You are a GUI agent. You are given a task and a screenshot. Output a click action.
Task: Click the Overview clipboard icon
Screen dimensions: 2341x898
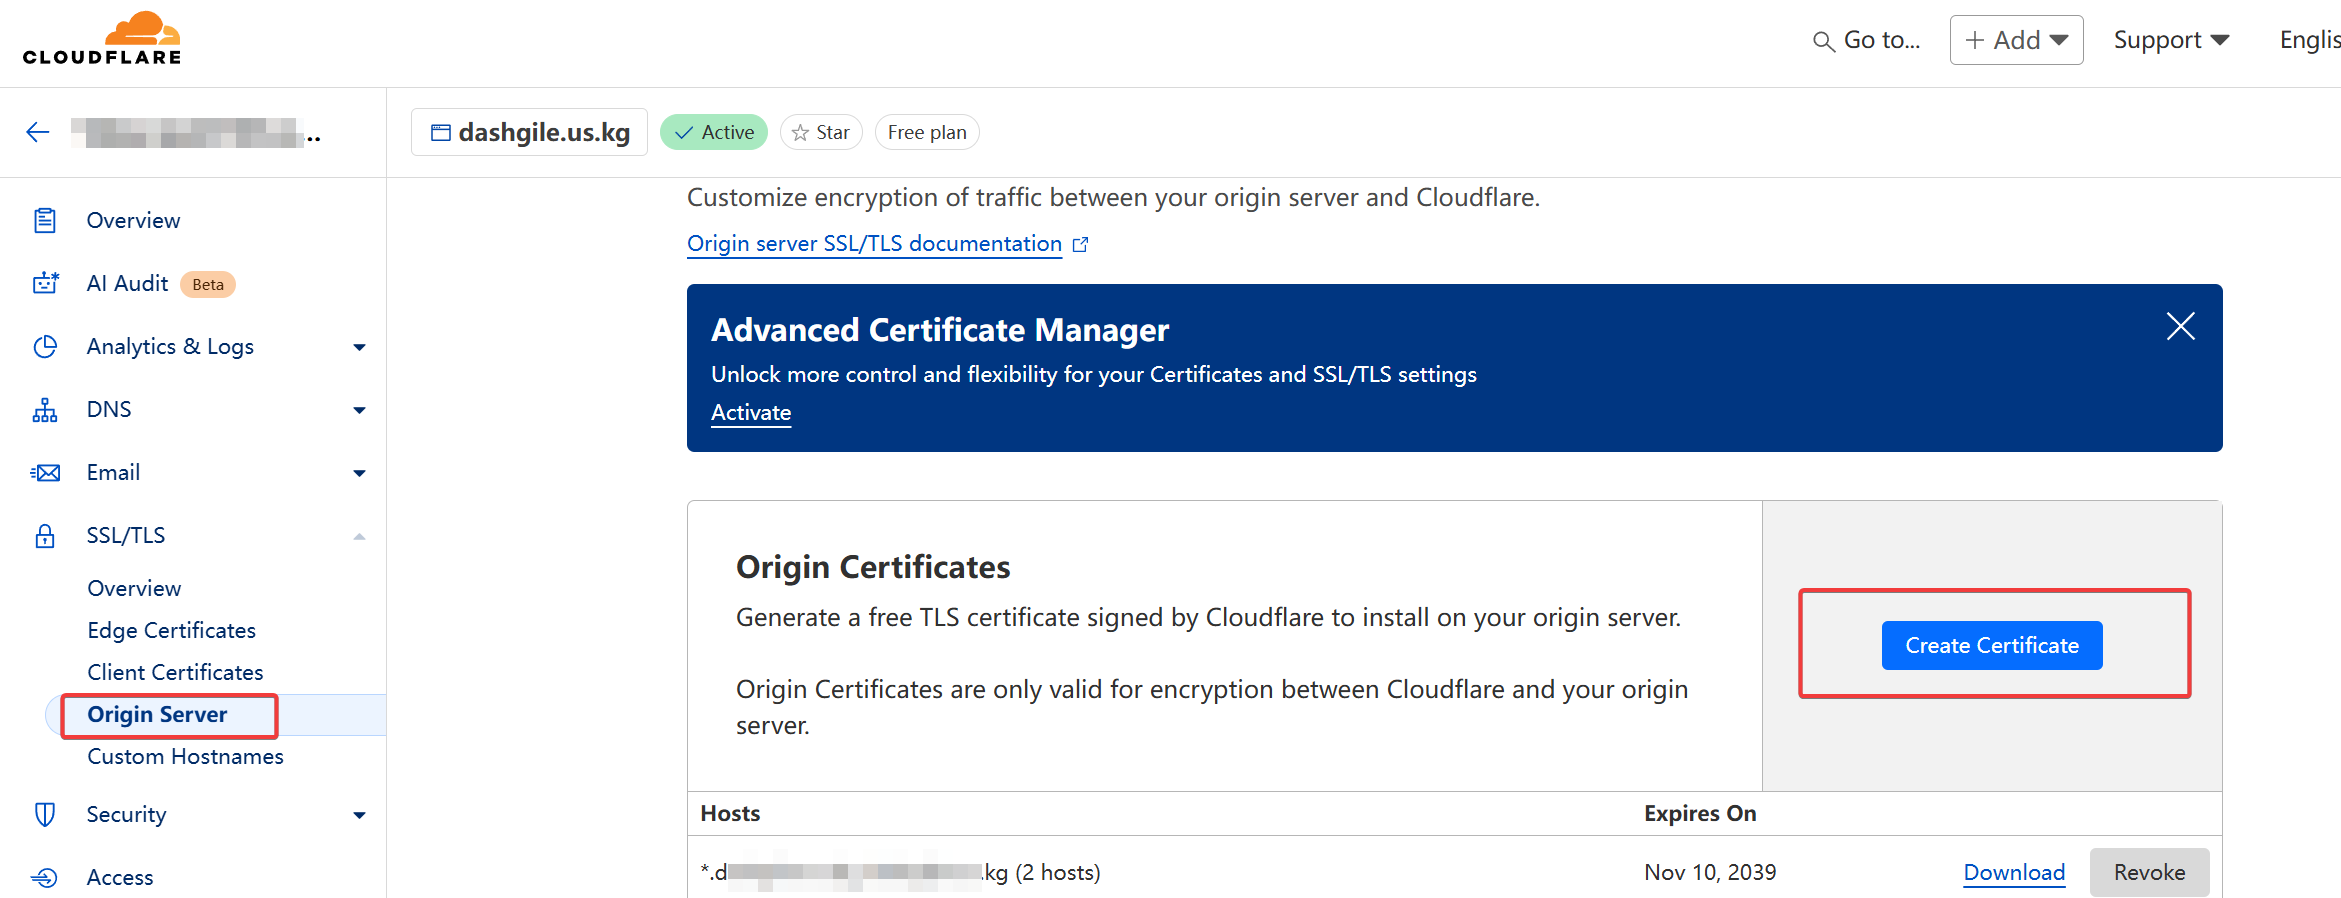45,220
